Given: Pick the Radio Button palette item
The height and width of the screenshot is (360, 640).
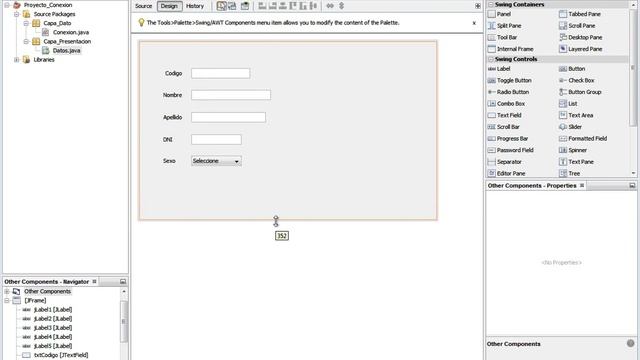Looking at the screenshot, I should pos(508,92).
